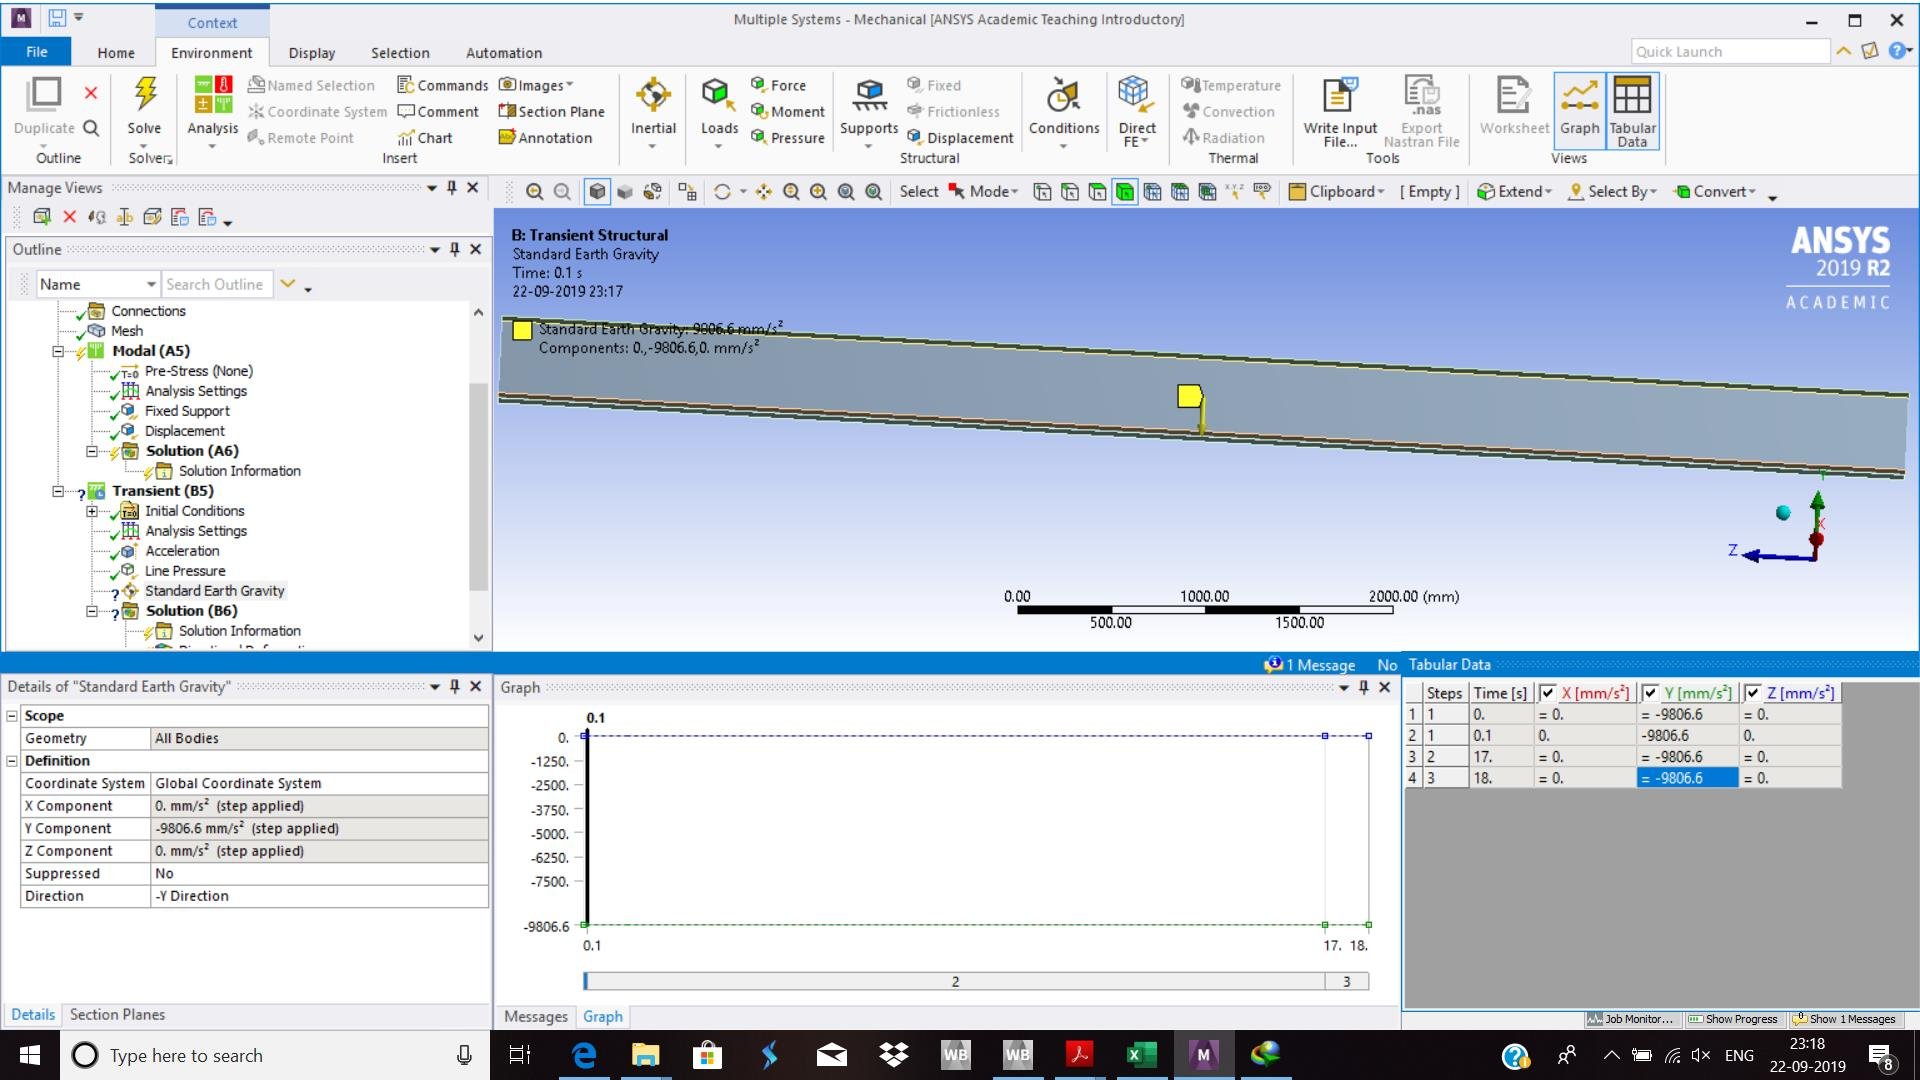This screenshot has height=1080, width=1920.
Task: Toggle the Graph view button
Action: click(1579, 111)
